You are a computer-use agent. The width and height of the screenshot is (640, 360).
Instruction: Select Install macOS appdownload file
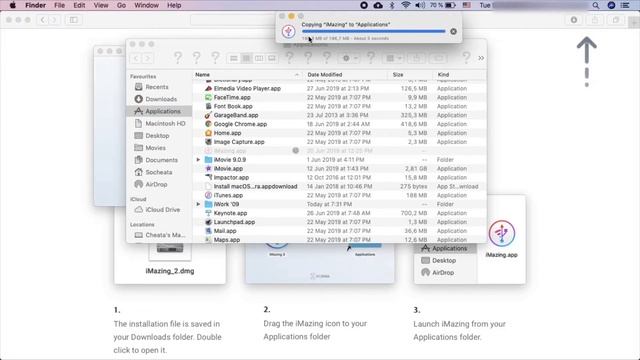339,187
